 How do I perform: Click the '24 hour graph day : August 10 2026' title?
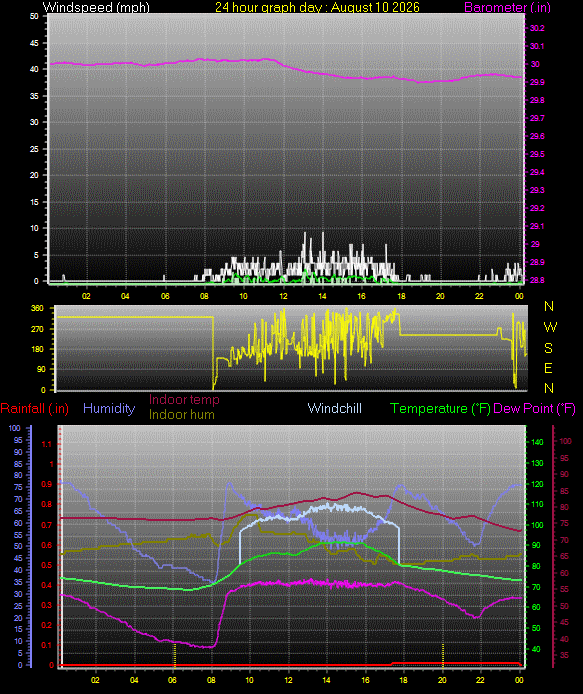pos(317,7)
